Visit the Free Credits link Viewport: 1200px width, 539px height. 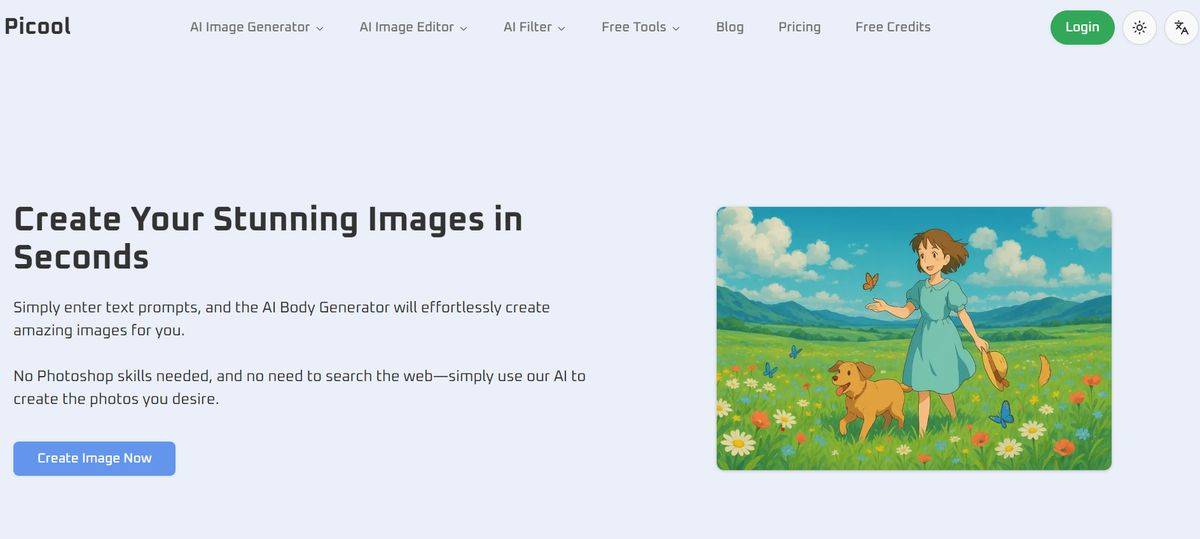(893, 27)
